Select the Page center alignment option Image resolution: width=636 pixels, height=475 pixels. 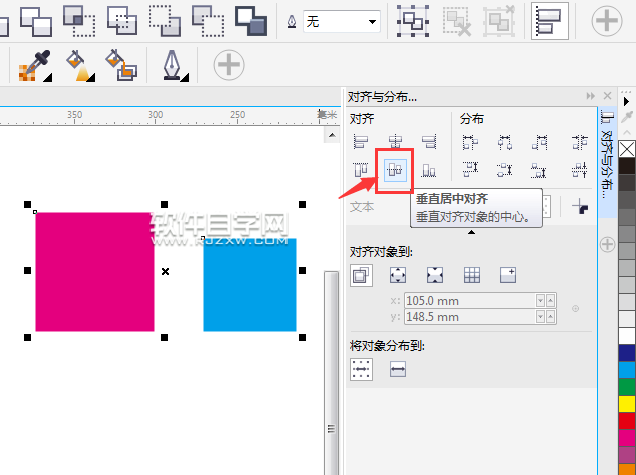(435, 275)
